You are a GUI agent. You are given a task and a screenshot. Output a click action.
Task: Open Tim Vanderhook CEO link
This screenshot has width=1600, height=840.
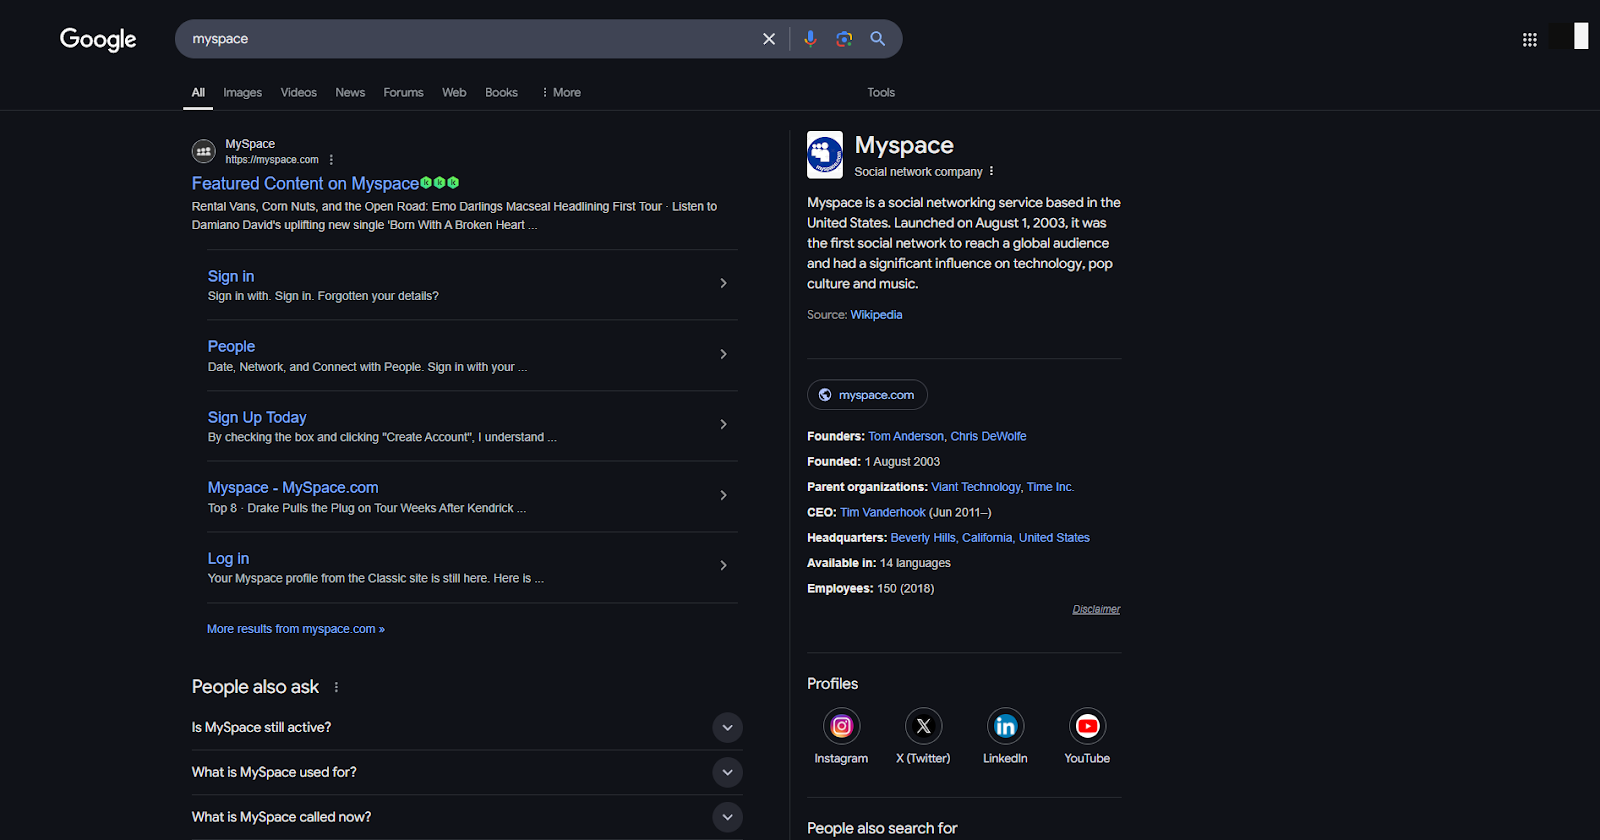[x=883, y=513]
